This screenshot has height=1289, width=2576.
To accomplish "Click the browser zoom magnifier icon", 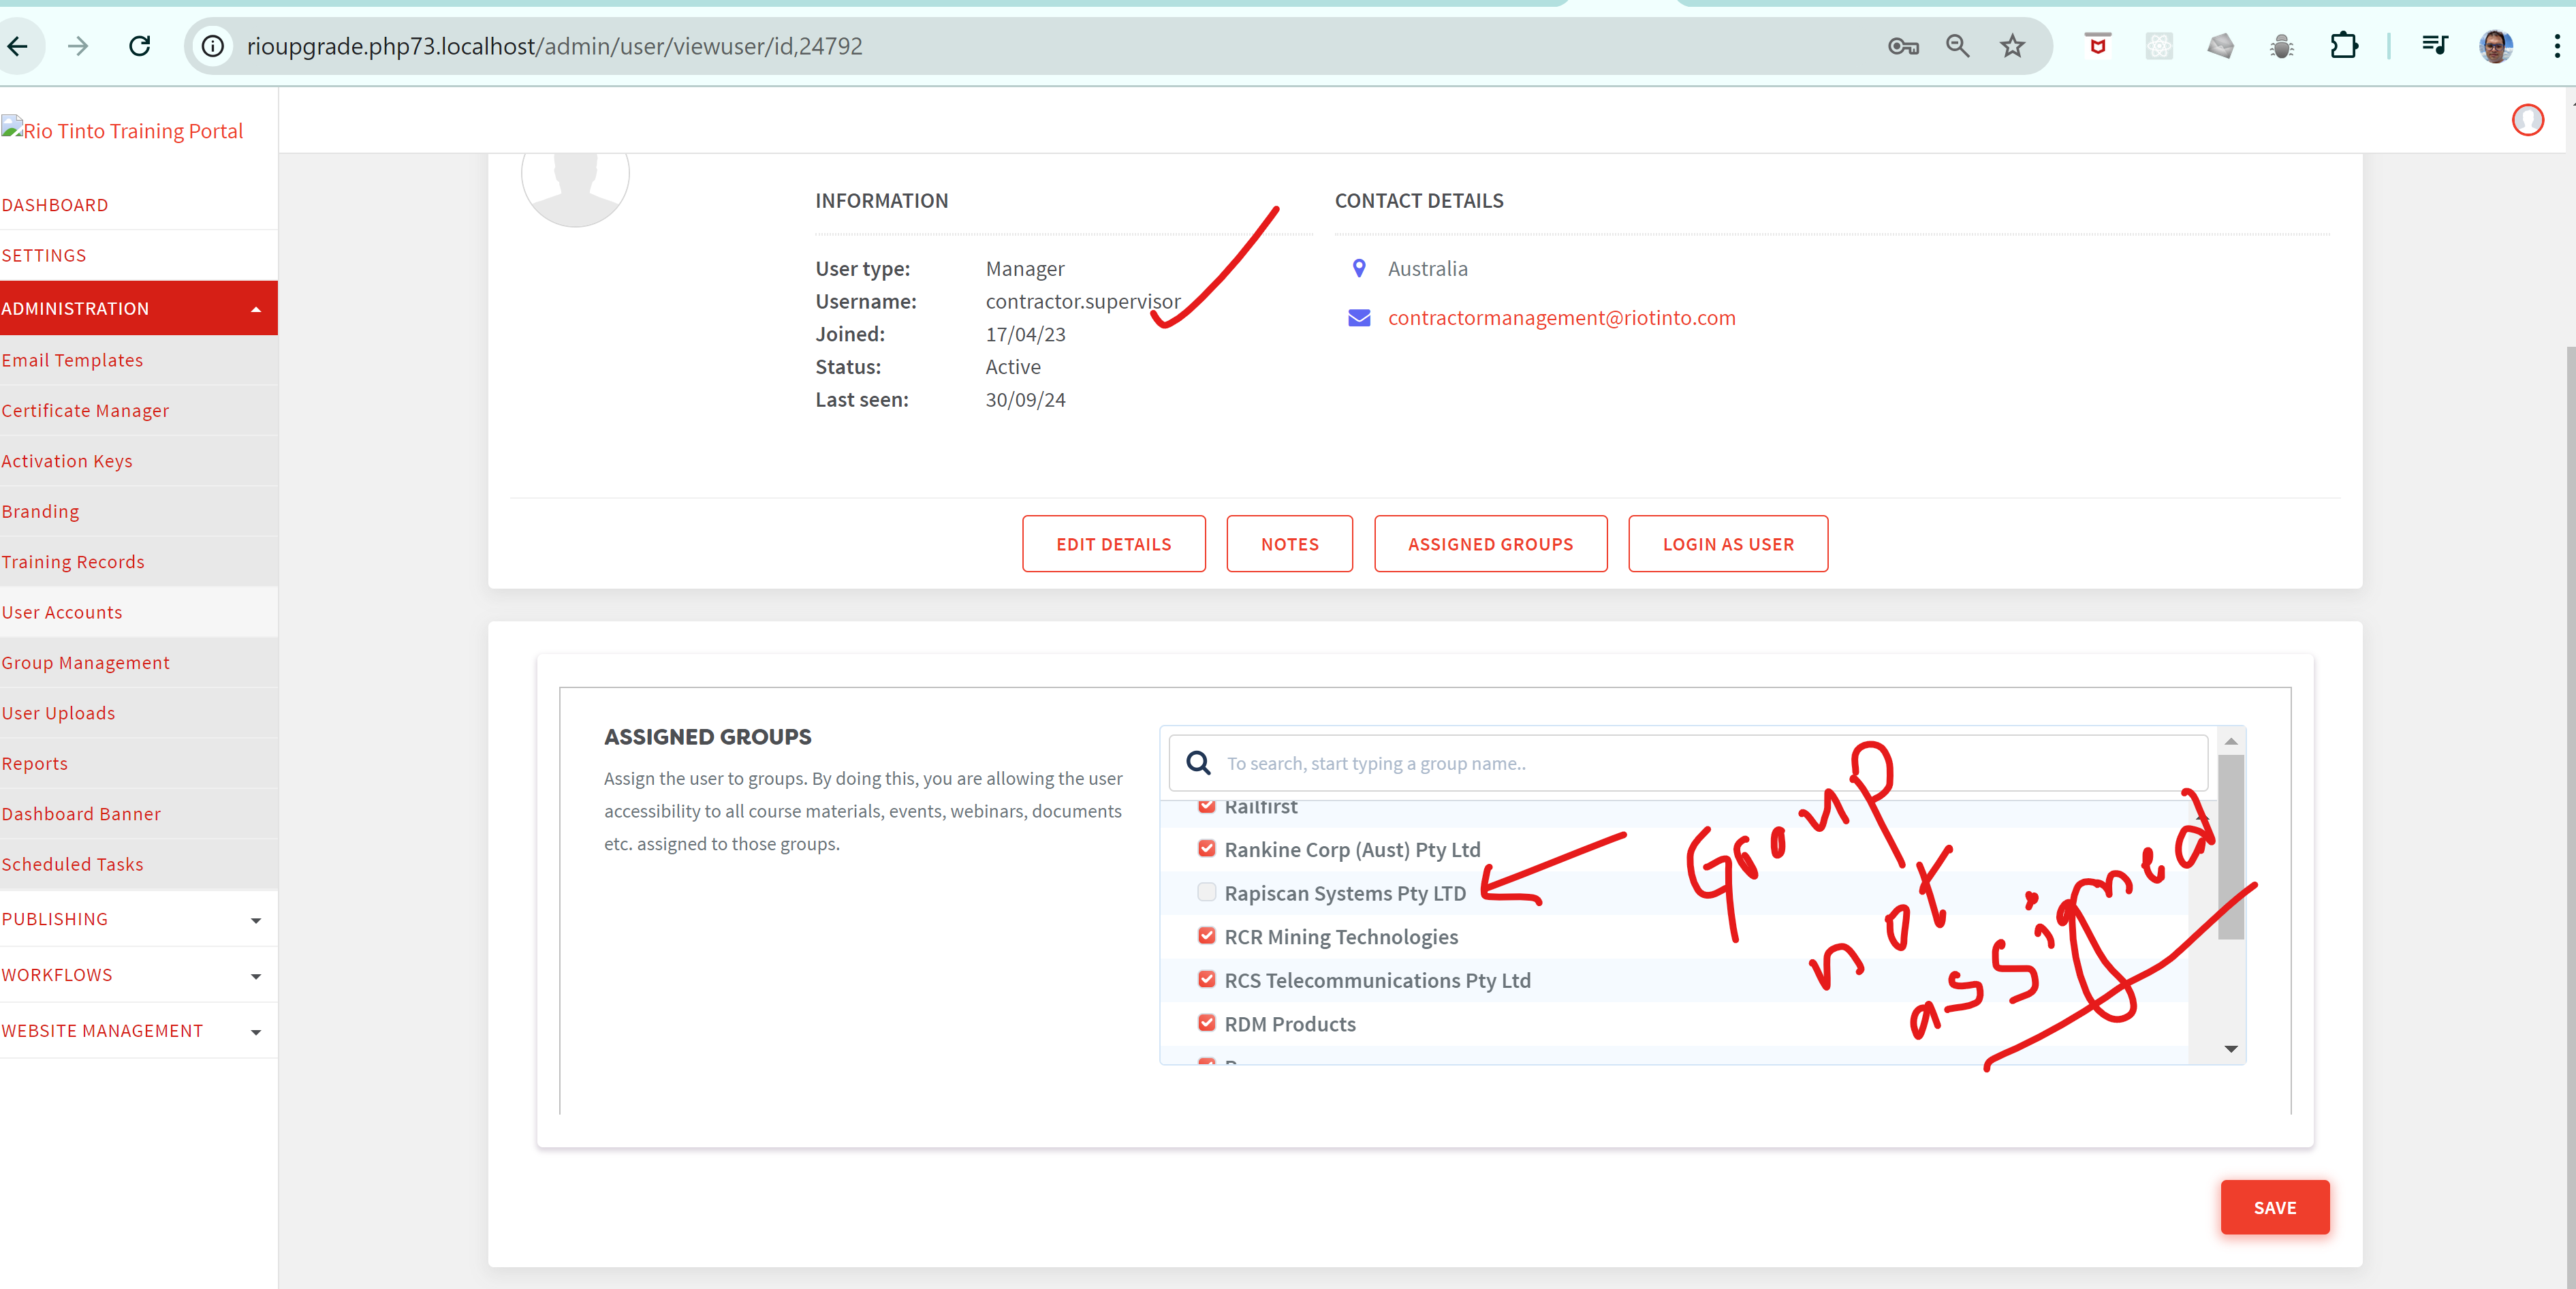I will click(1957, 46).
